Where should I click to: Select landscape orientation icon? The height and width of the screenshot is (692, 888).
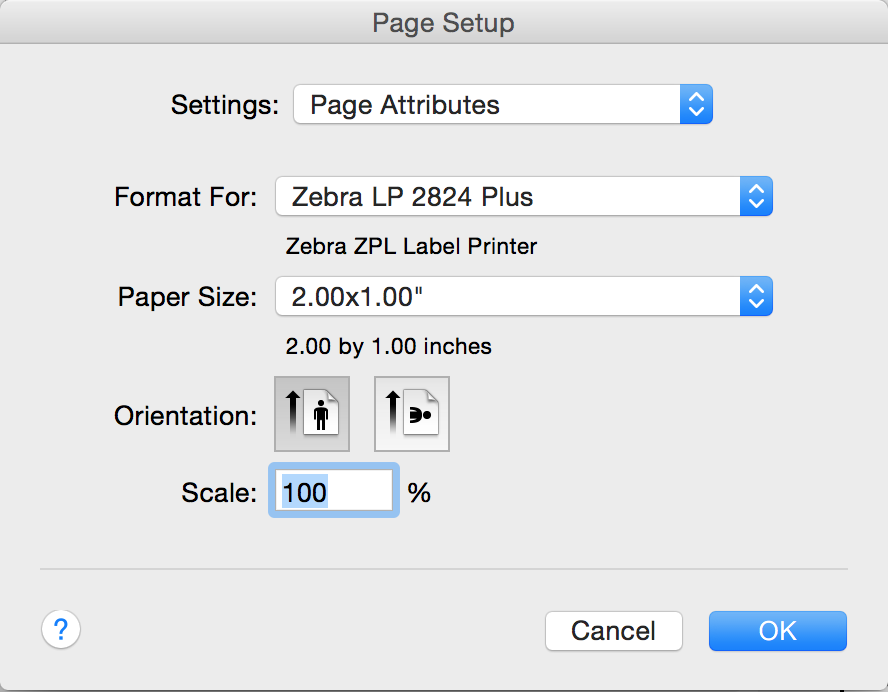coord(412,414)
